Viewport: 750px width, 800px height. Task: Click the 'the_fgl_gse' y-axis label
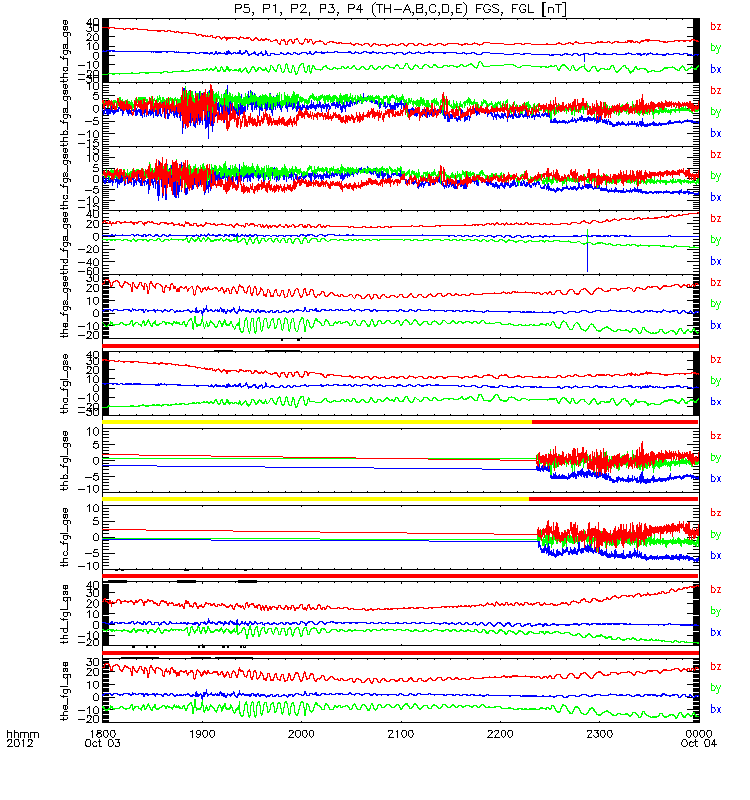pyautogui.click(x=65, y=691)
